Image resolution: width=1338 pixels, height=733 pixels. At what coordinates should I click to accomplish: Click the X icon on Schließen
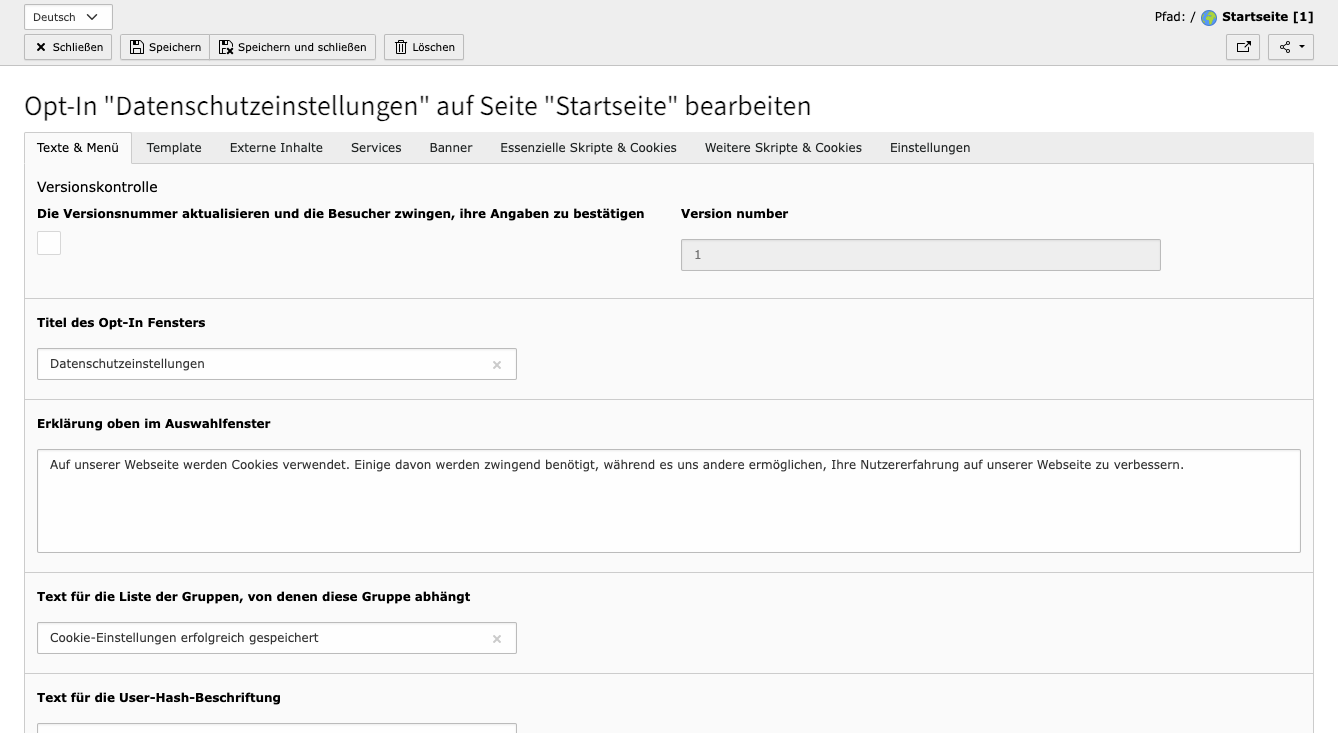click(x=41, y=46)
